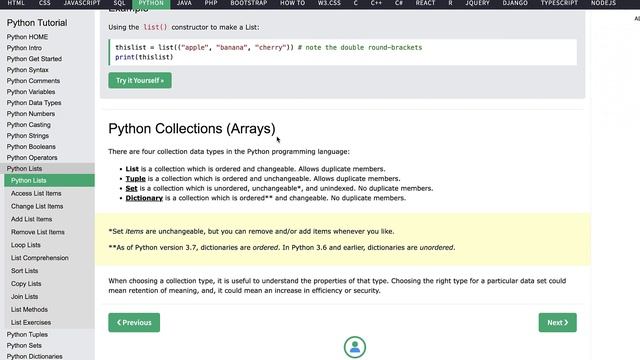
Task: Select the Python tab in navbar
Action: pyautogui.click(x=151, y=3)
